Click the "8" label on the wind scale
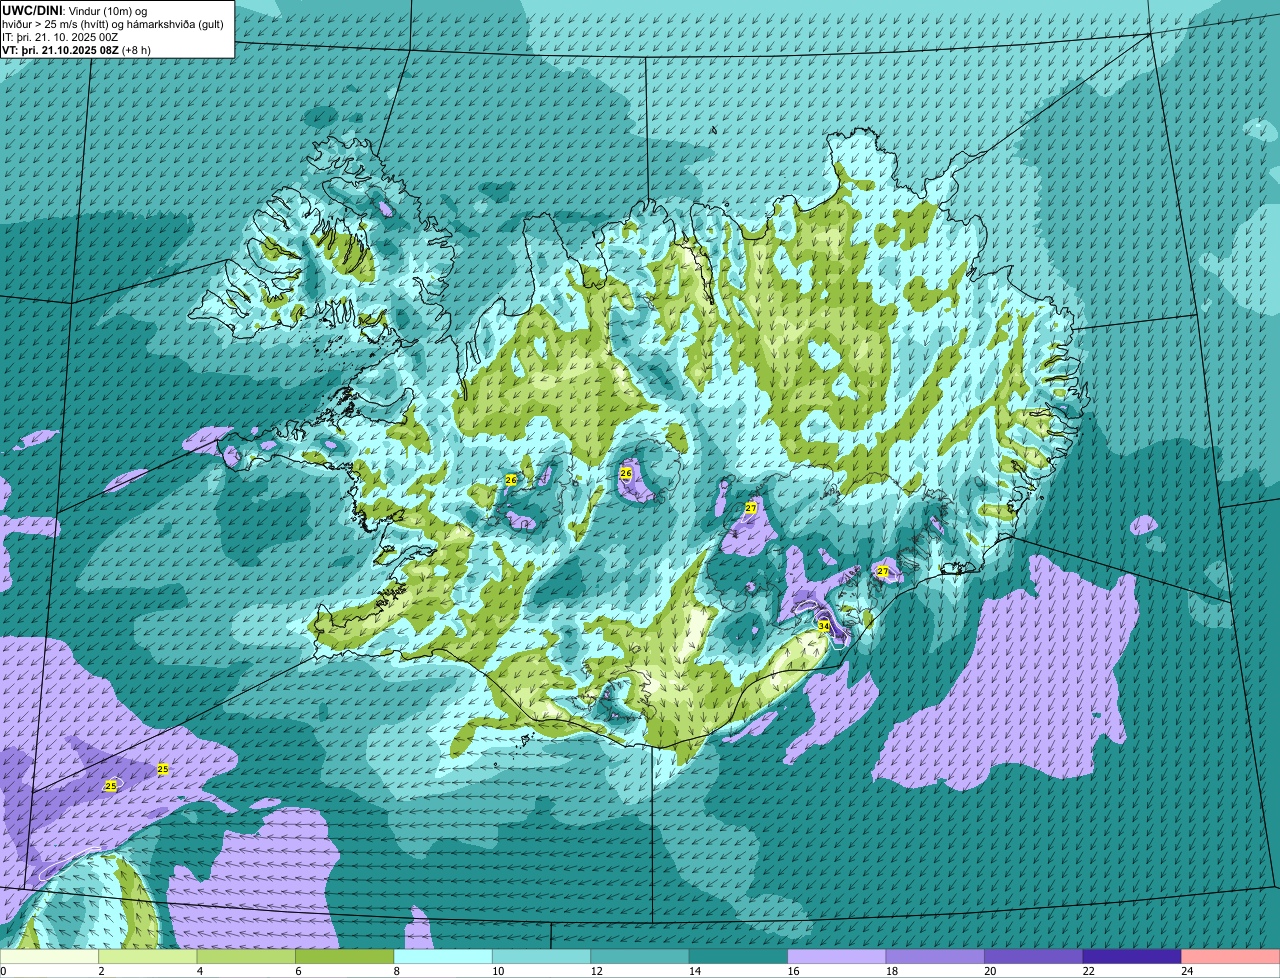Screen dimensions: 1280x978 point(395,971)
